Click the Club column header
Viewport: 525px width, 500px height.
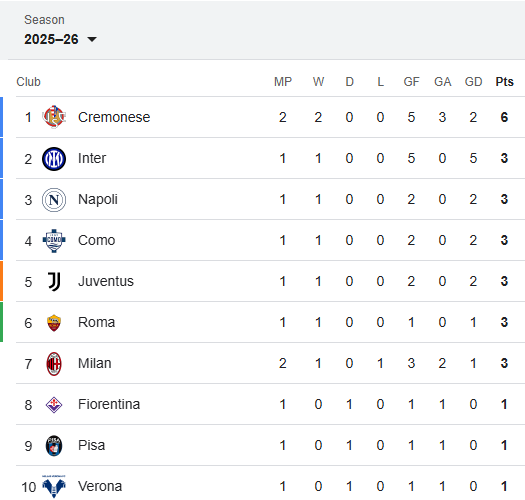[x=28, y=82]
